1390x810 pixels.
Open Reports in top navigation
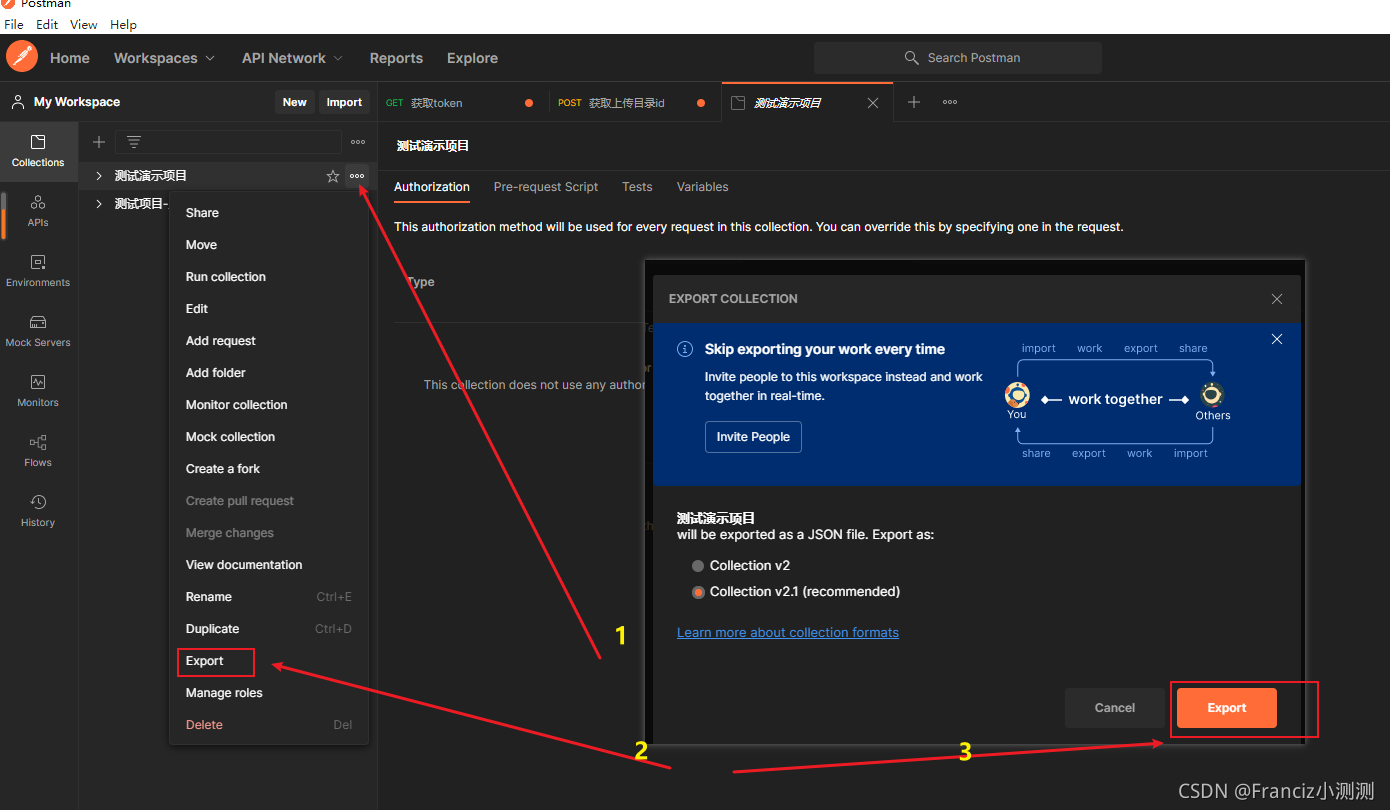coord(396,58)
